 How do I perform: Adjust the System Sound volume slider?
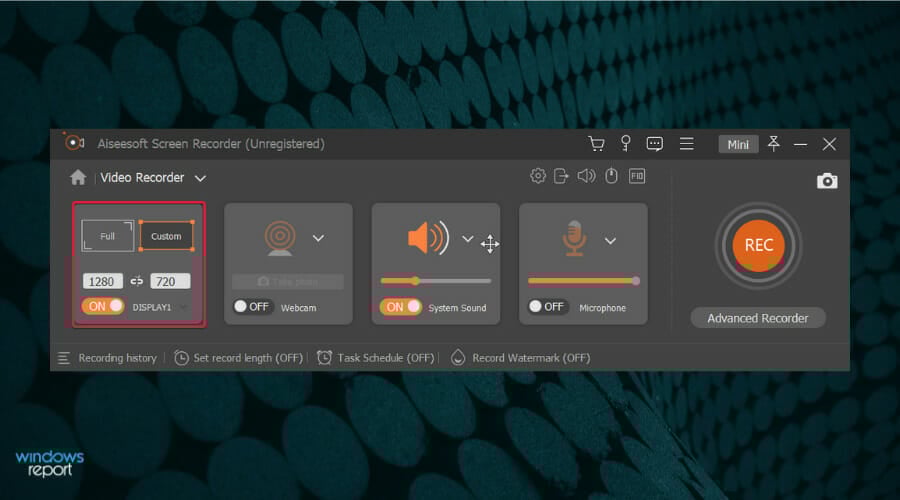click(x=436, y=281)
